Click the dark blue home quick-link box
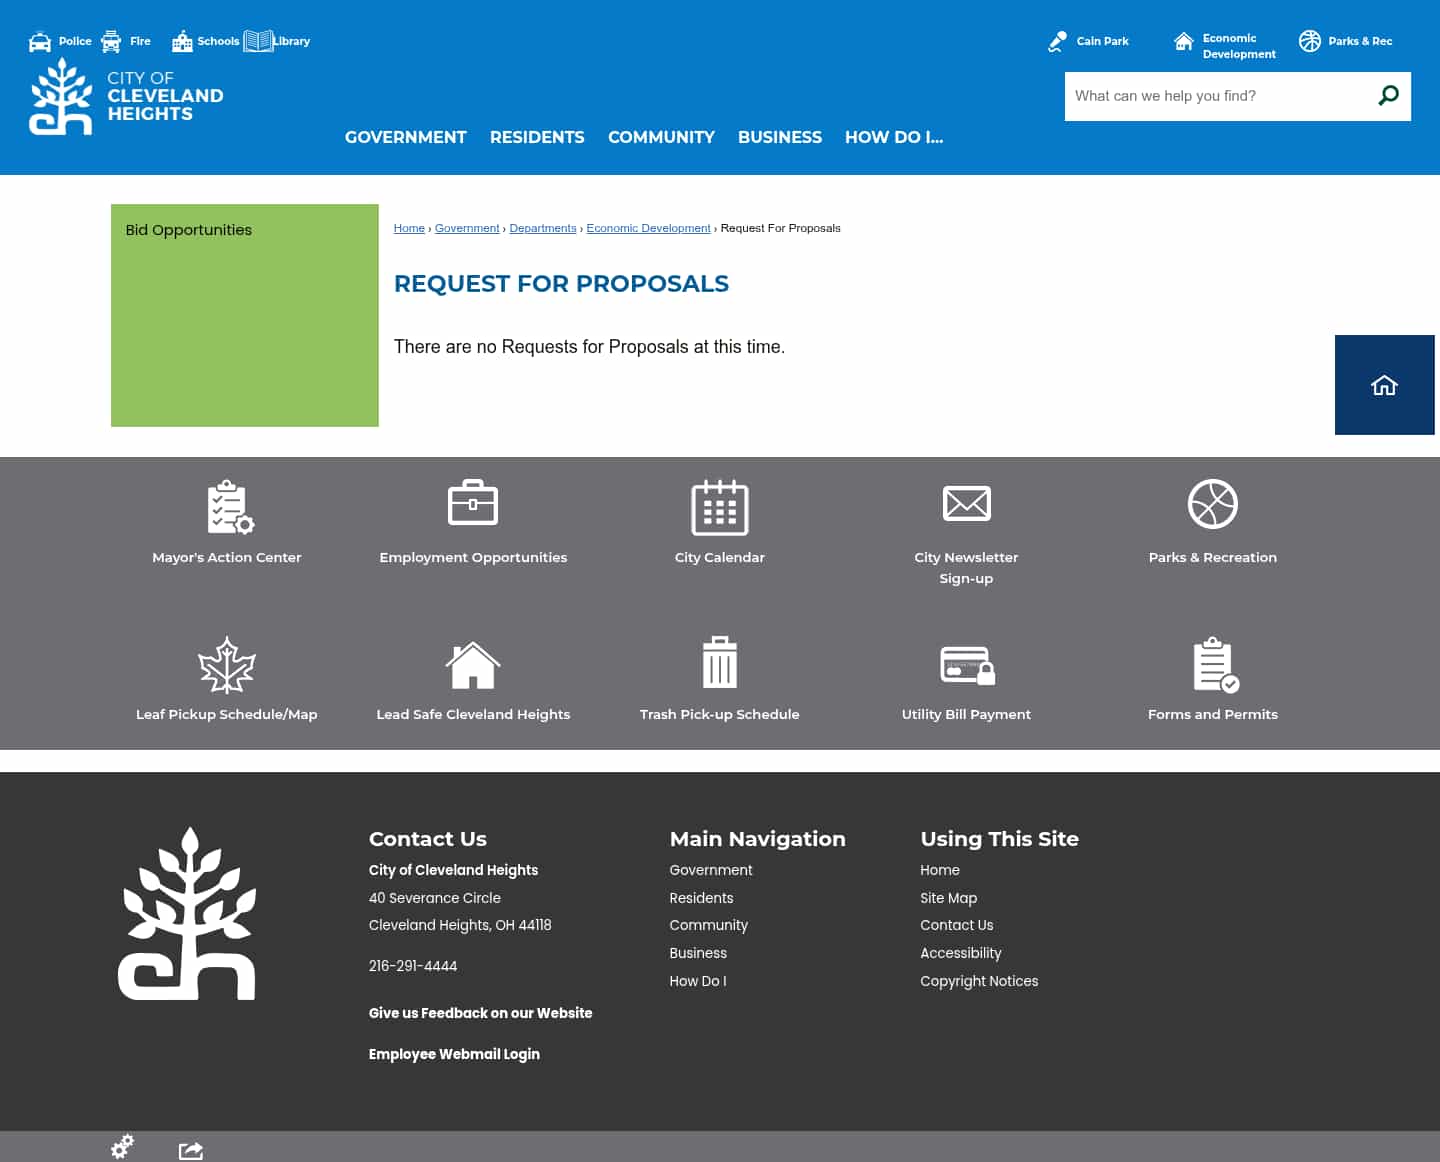1440x1162 pixels. point(1384,384)
